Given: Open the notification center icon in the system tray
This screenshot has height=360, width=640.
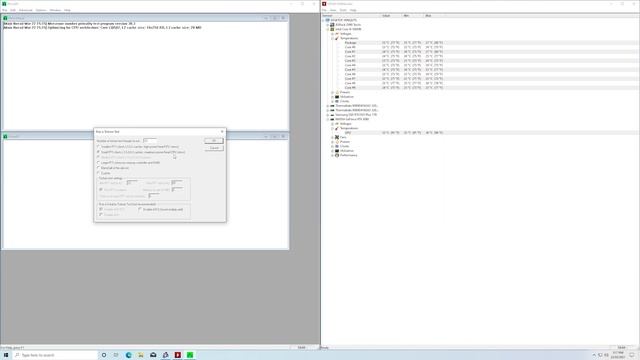Looking at the screenshot, I should point(632,355).
